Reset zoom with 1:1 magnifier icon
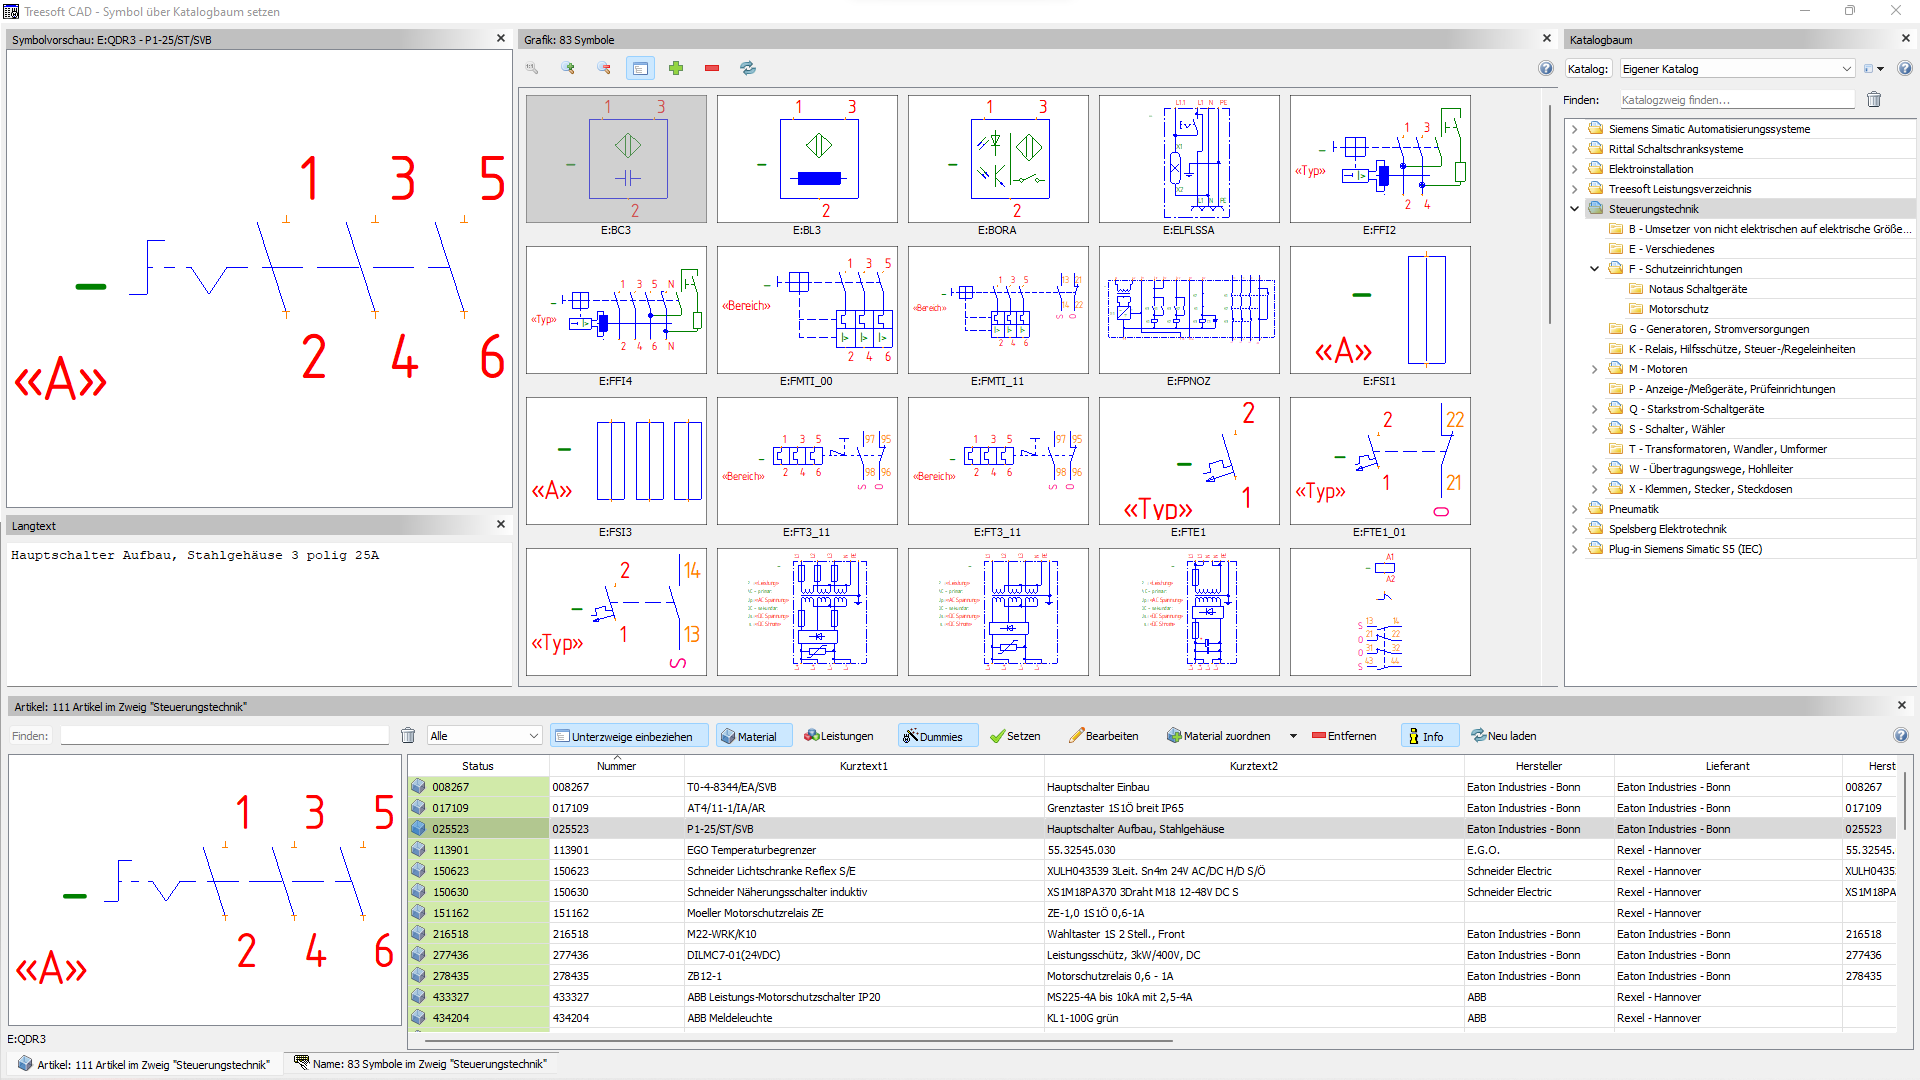This screenshot has width=1920, height=1080. 532,68
